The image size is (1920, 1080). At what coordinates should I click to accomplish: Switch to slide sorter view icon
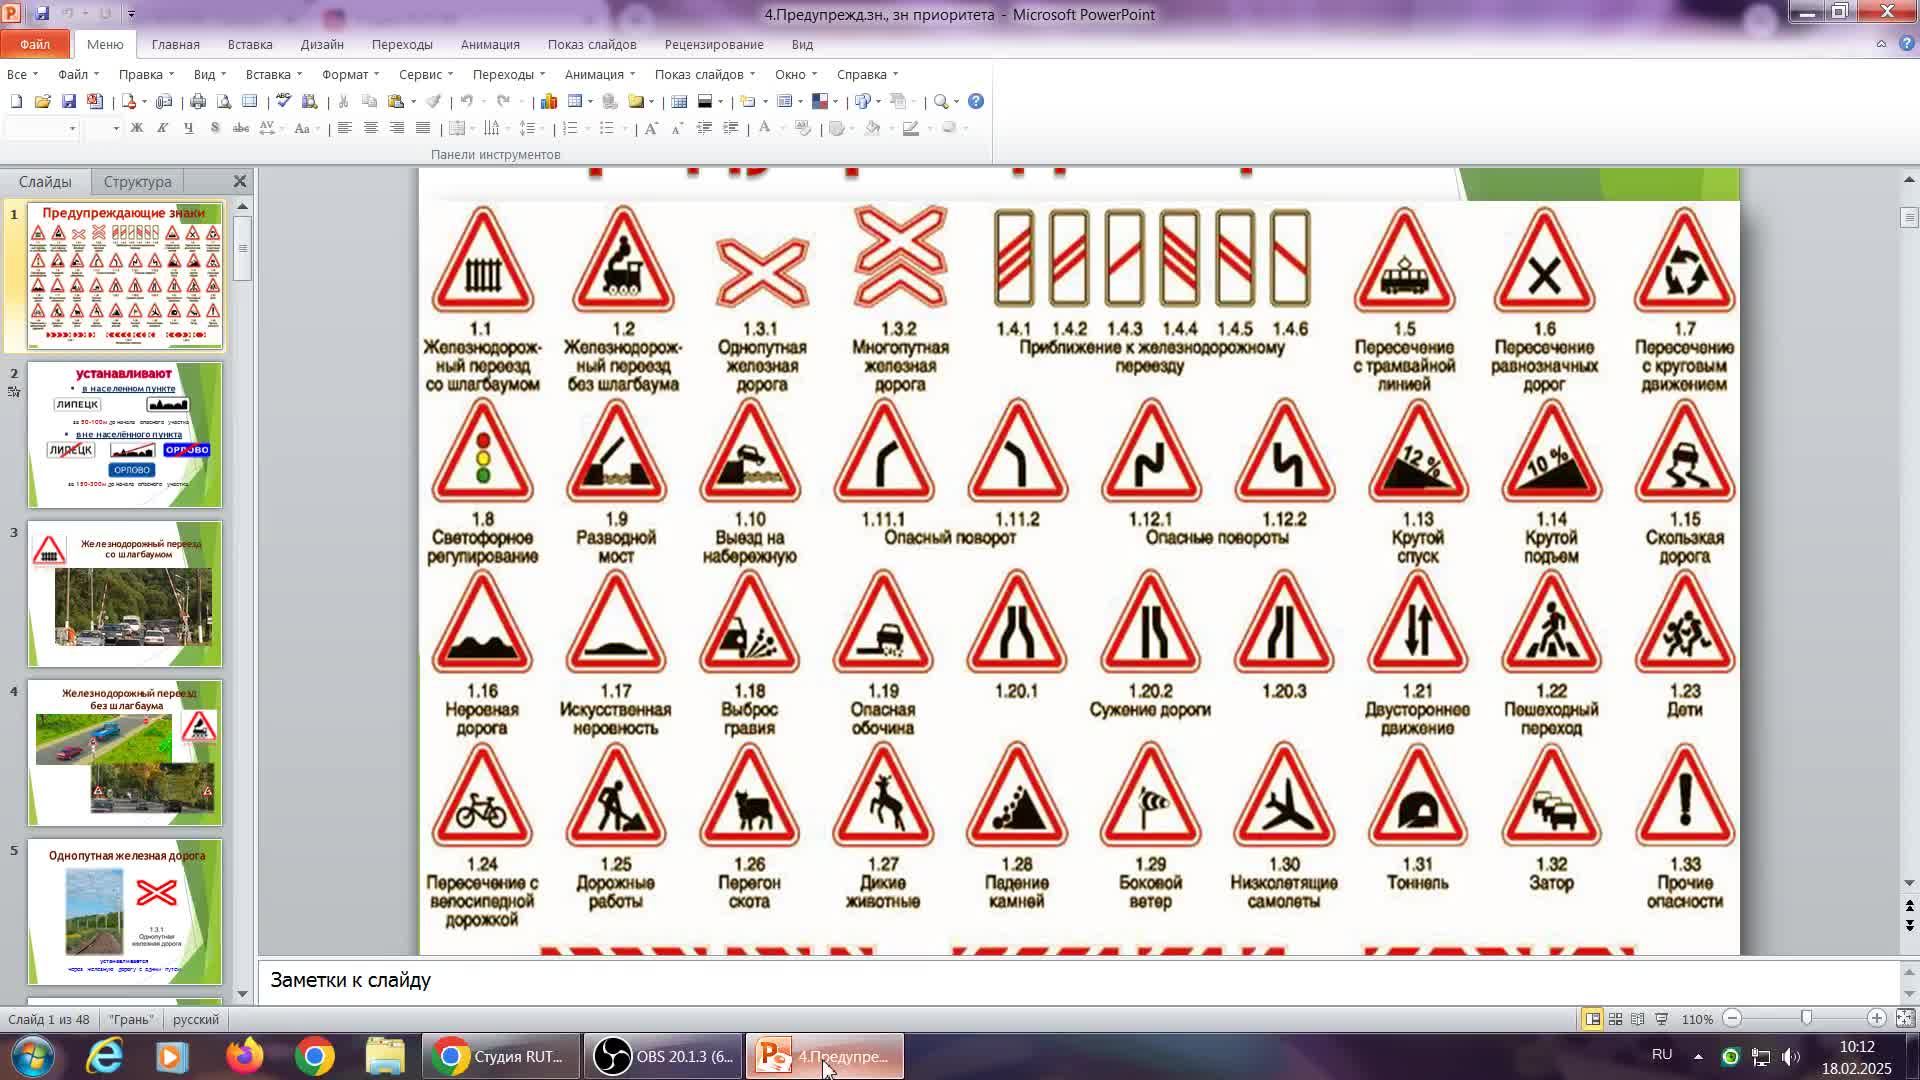pyautogui.click(x=1615, y=1019)
